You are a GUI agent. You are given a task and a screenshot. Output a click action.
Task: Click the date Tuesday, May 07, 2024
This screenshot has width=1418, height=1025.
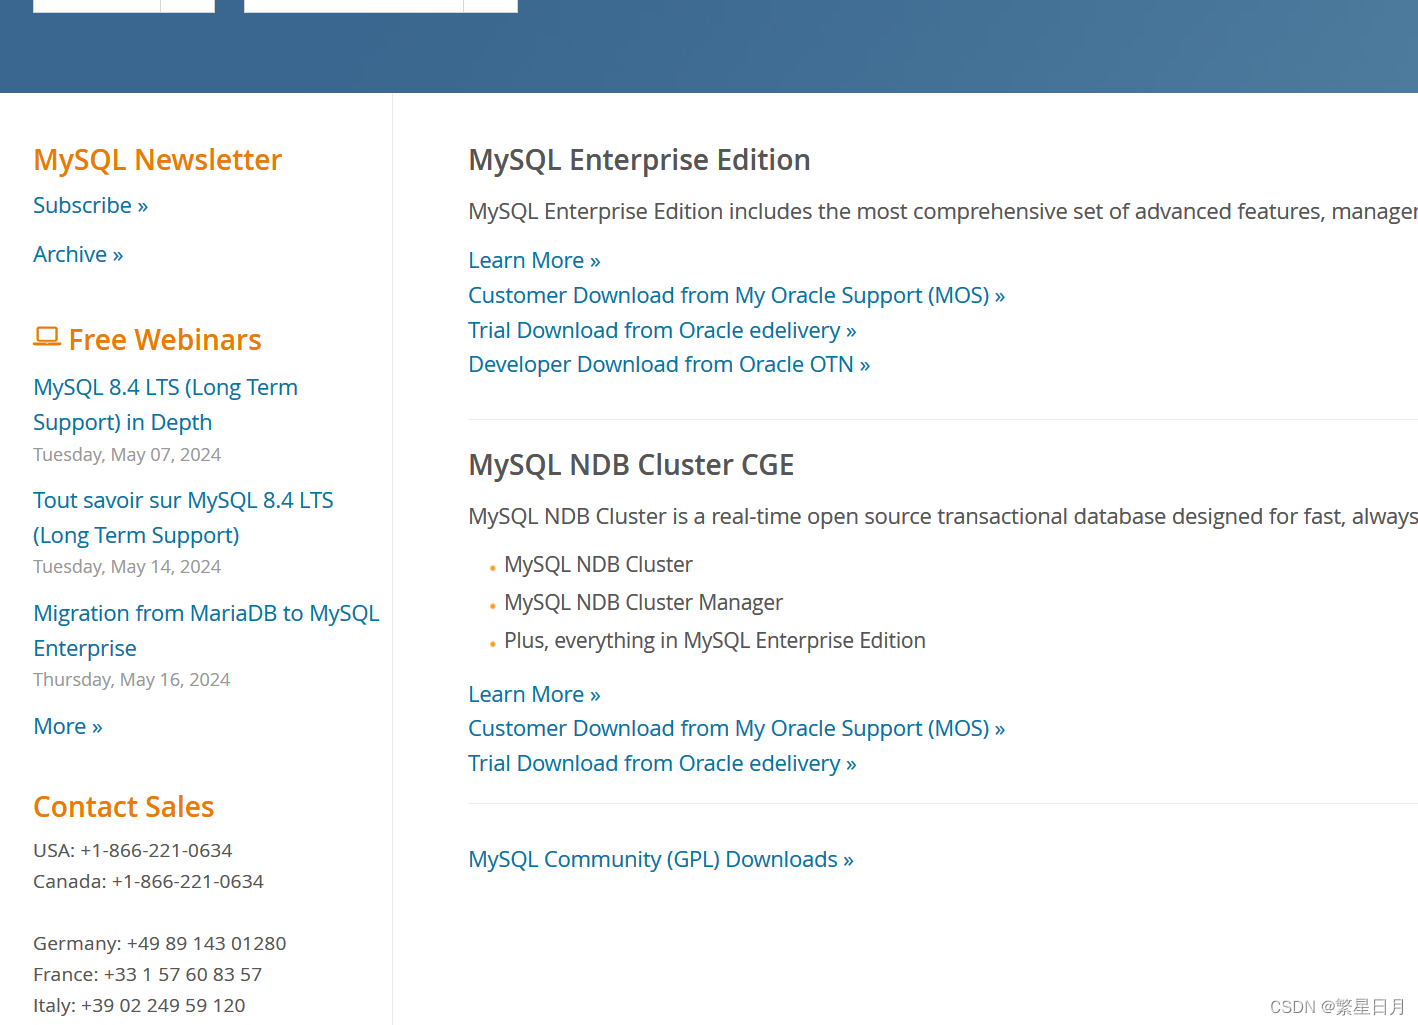point(127,454)
